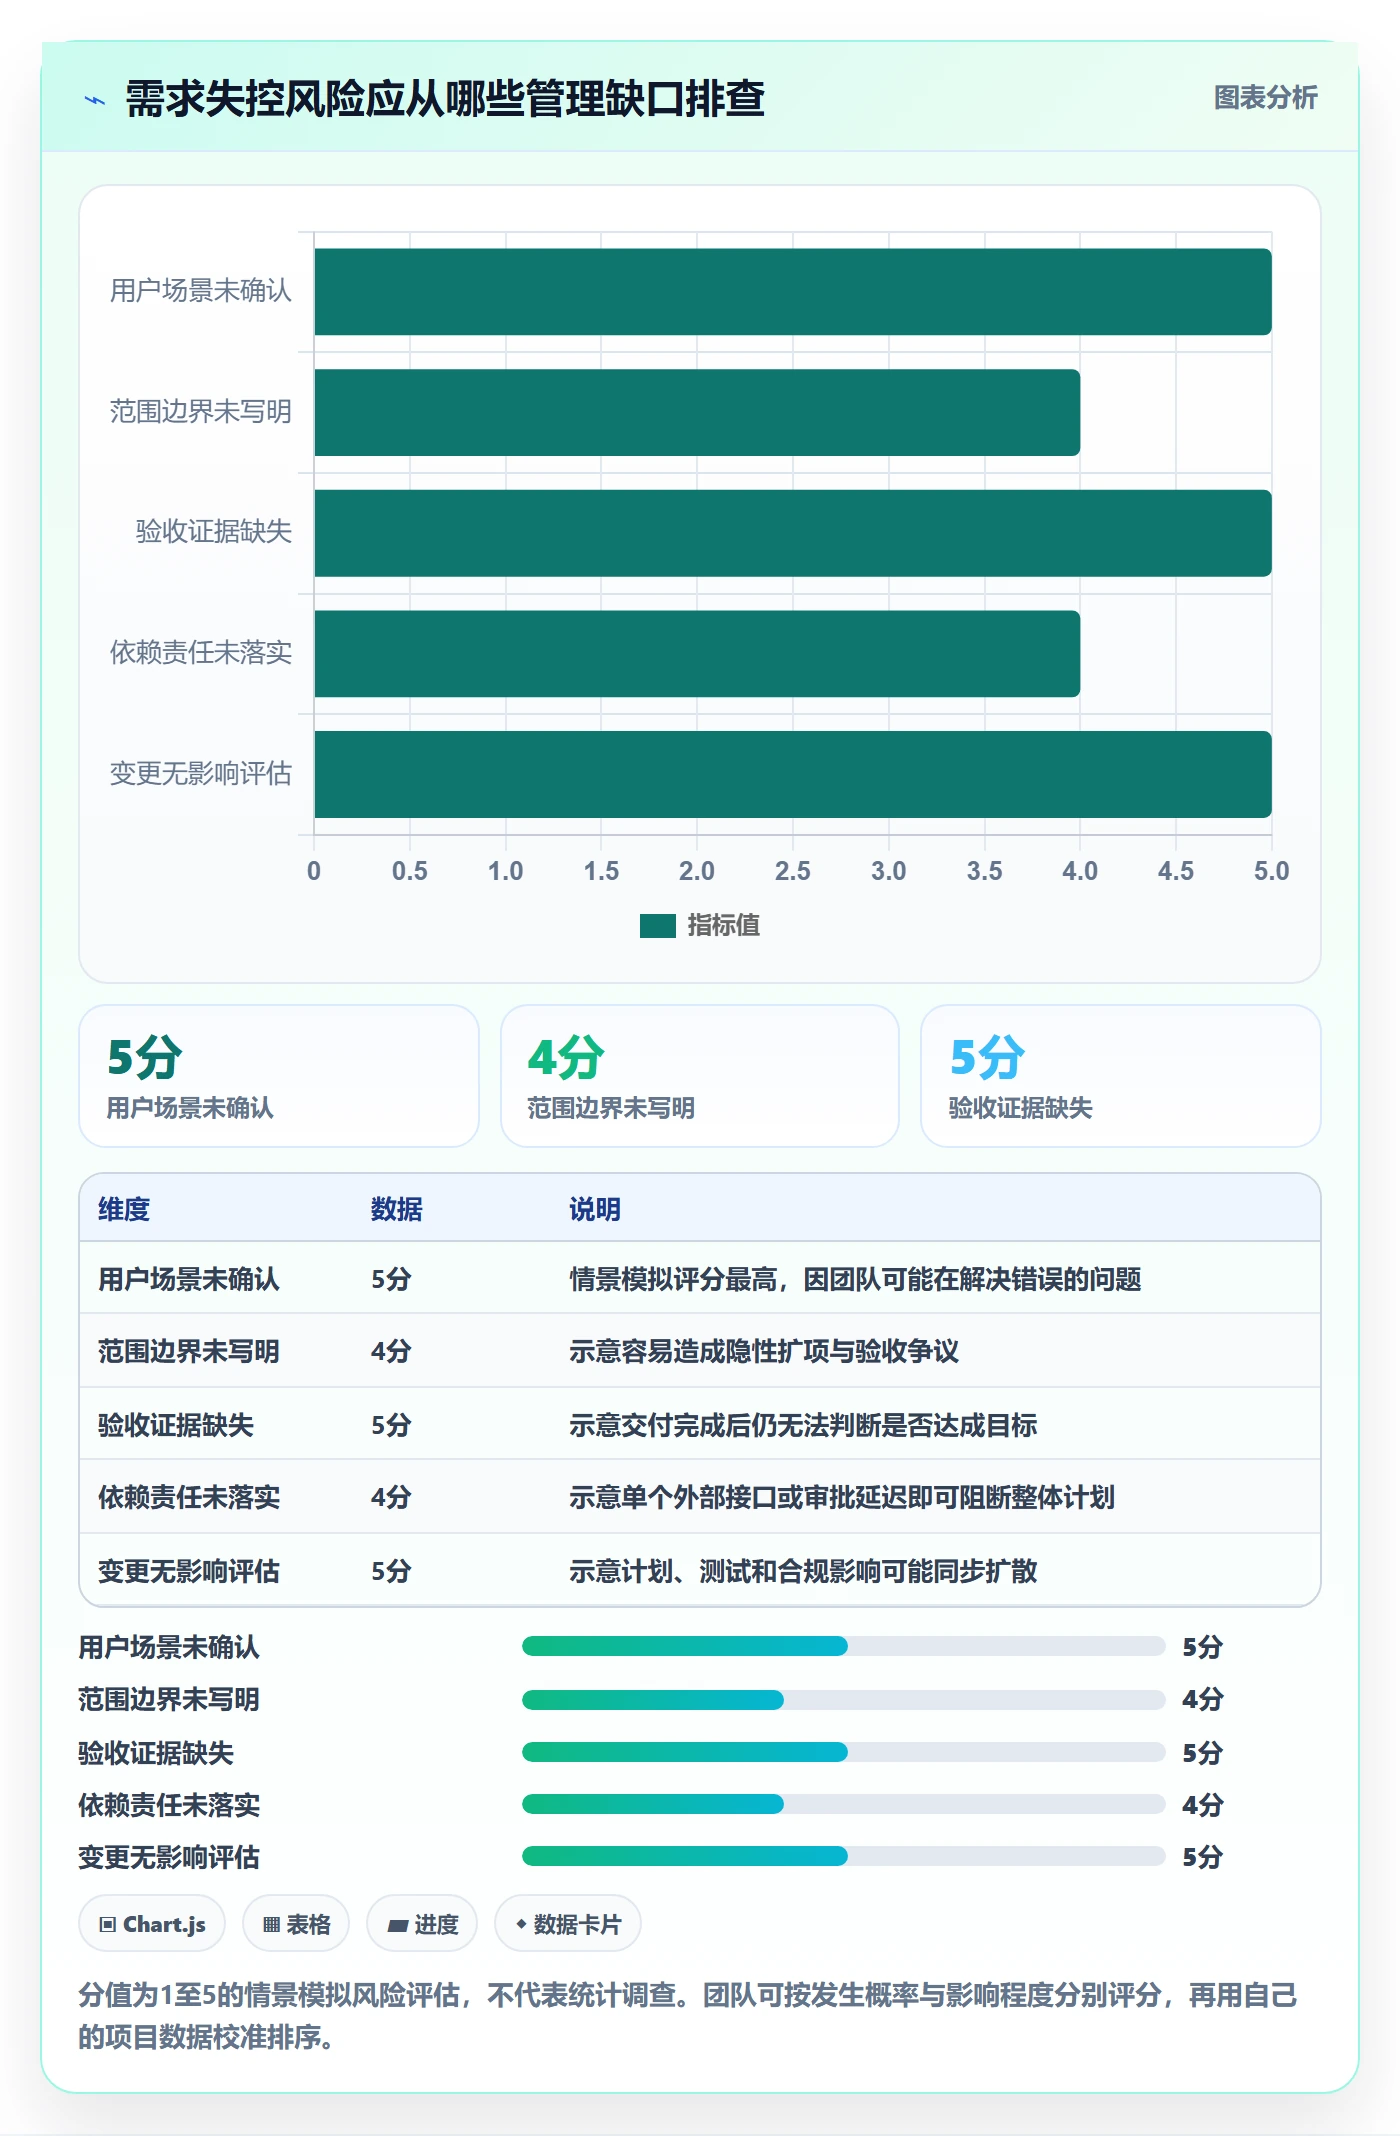Viewport: 1400px width, 2136px height.
Task: Click the 验收证据缺失 progress bar
Action: click(x=844, y=1752)
